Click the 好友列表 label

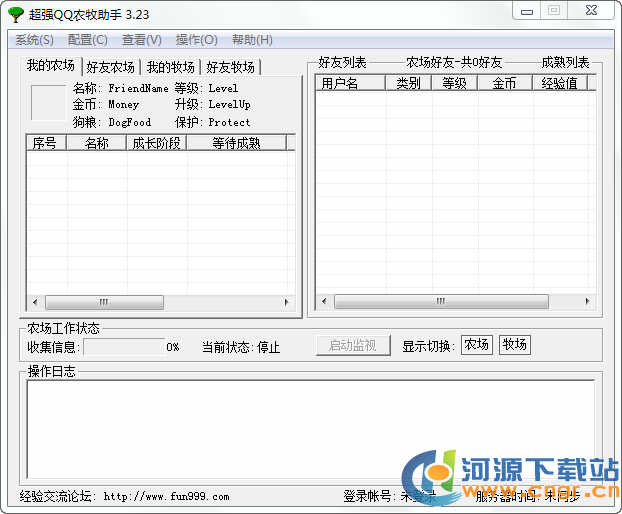(x=343, y=62)
